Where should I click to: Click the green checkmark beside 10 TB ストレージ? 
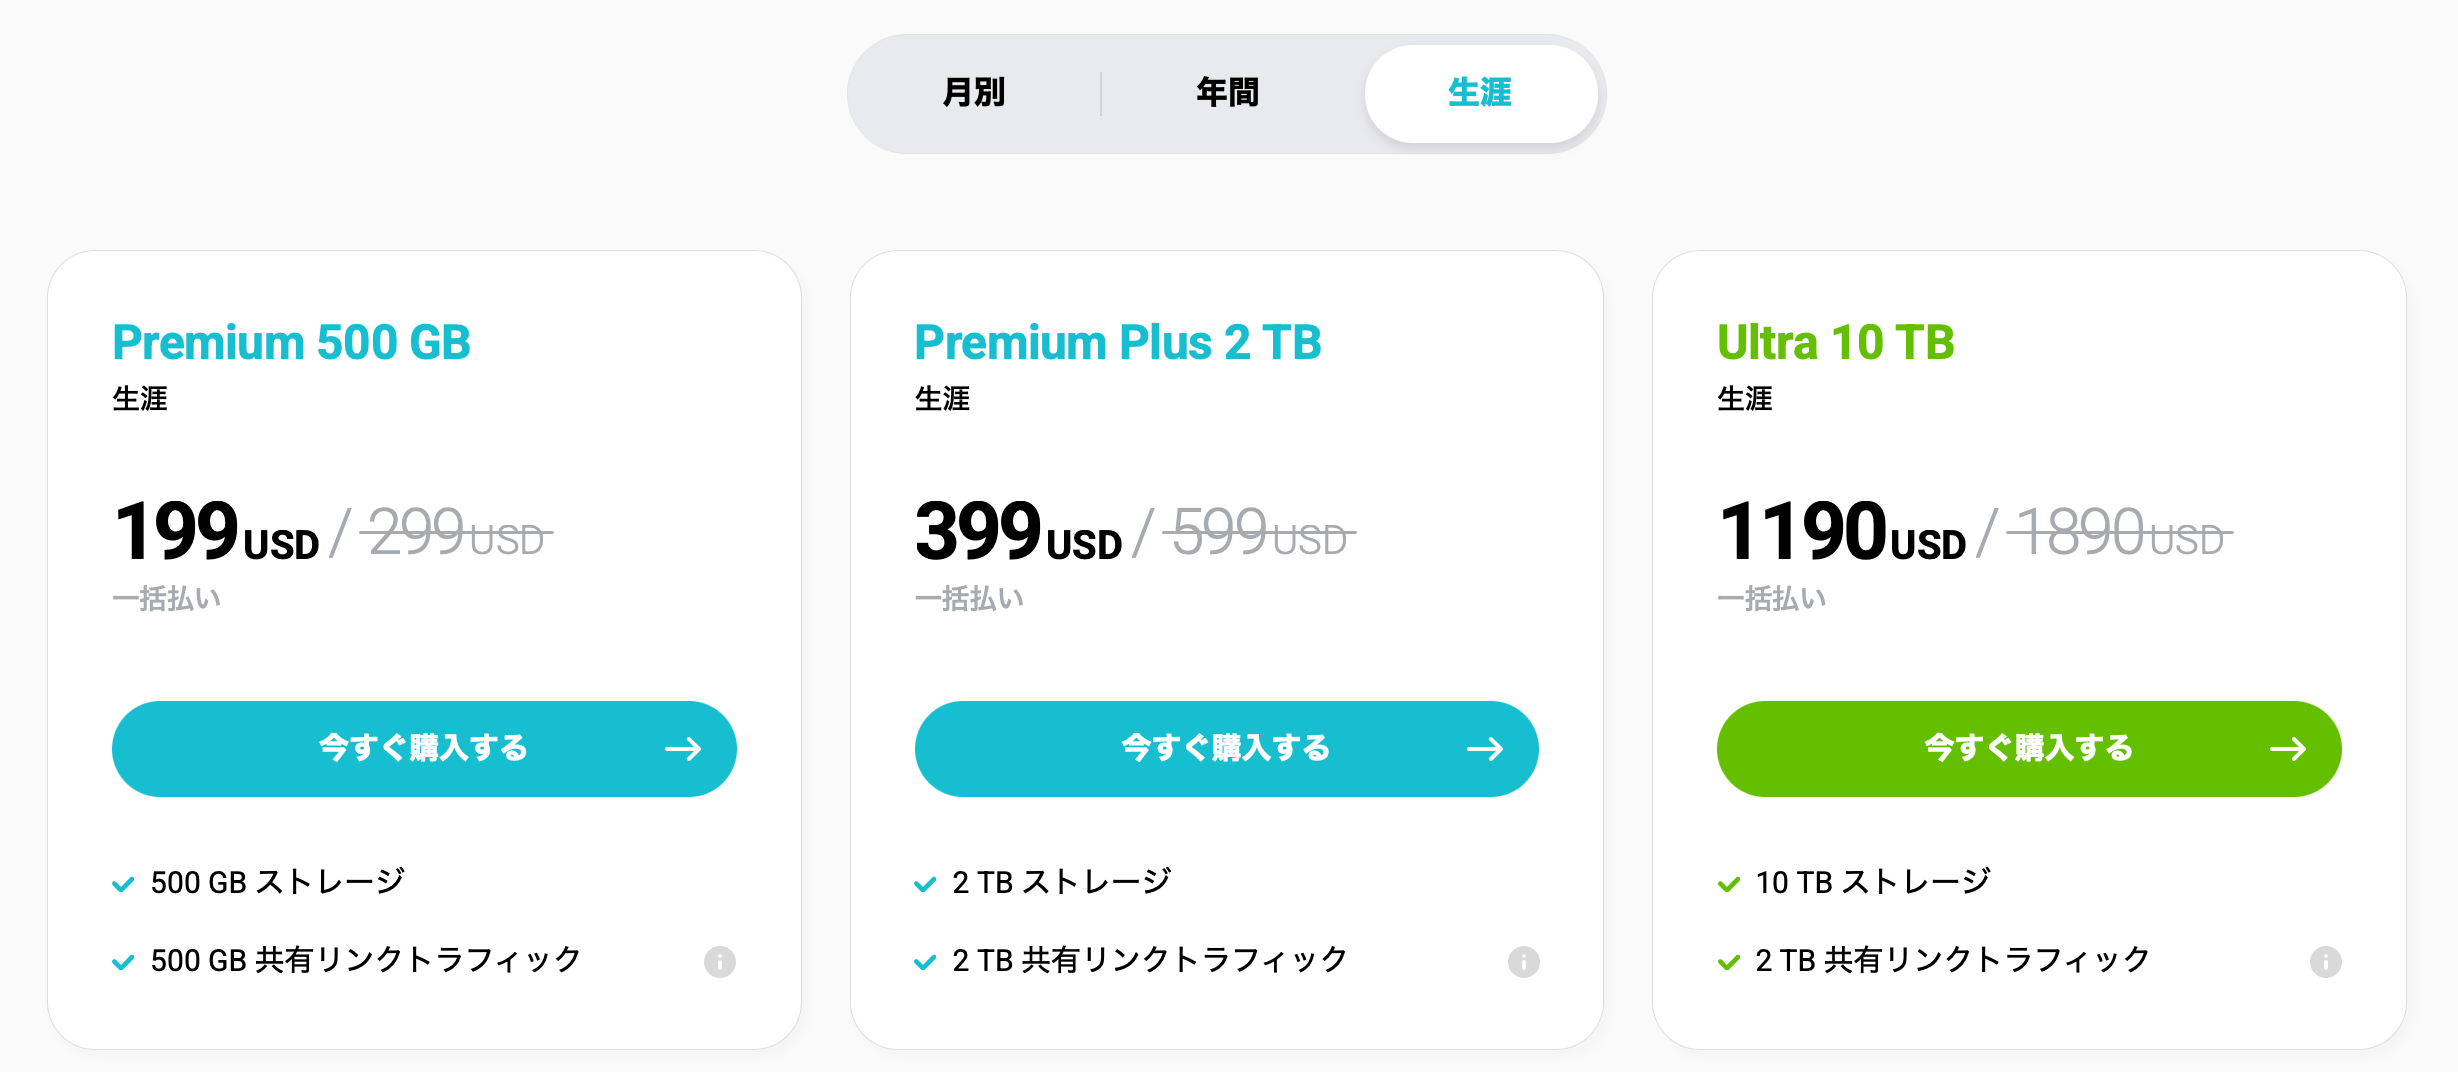pos(1728,883)
